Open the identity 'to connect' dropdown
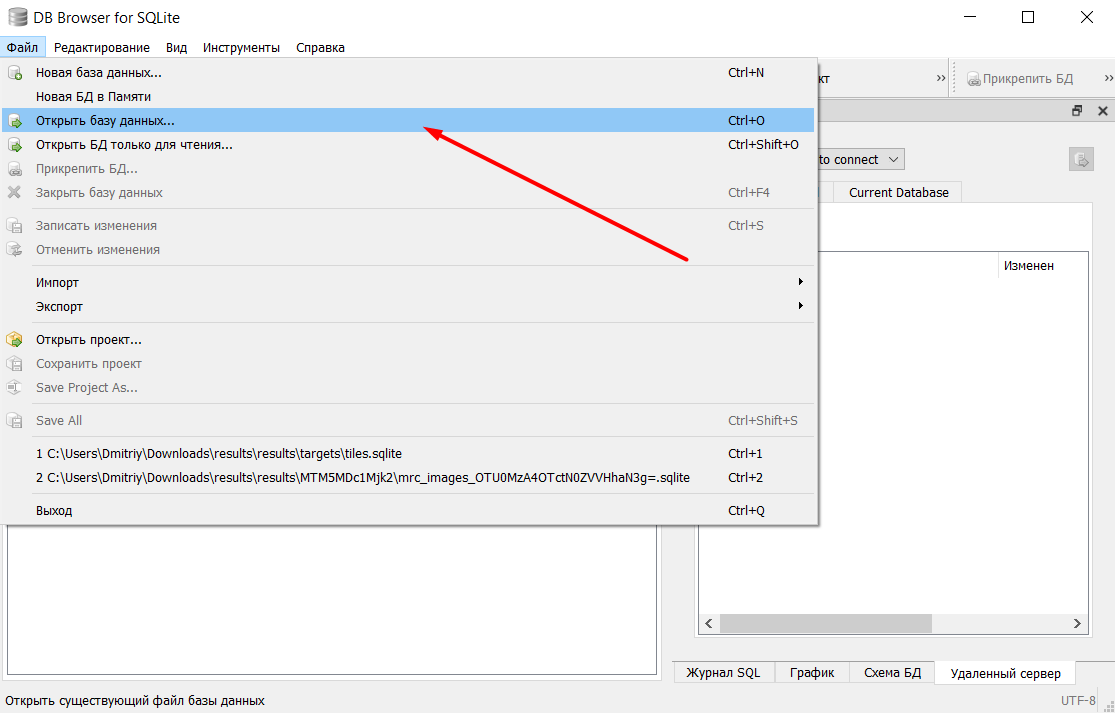Image resolution: width=1115 pixels, height=713 pixels. pos(861,159)
